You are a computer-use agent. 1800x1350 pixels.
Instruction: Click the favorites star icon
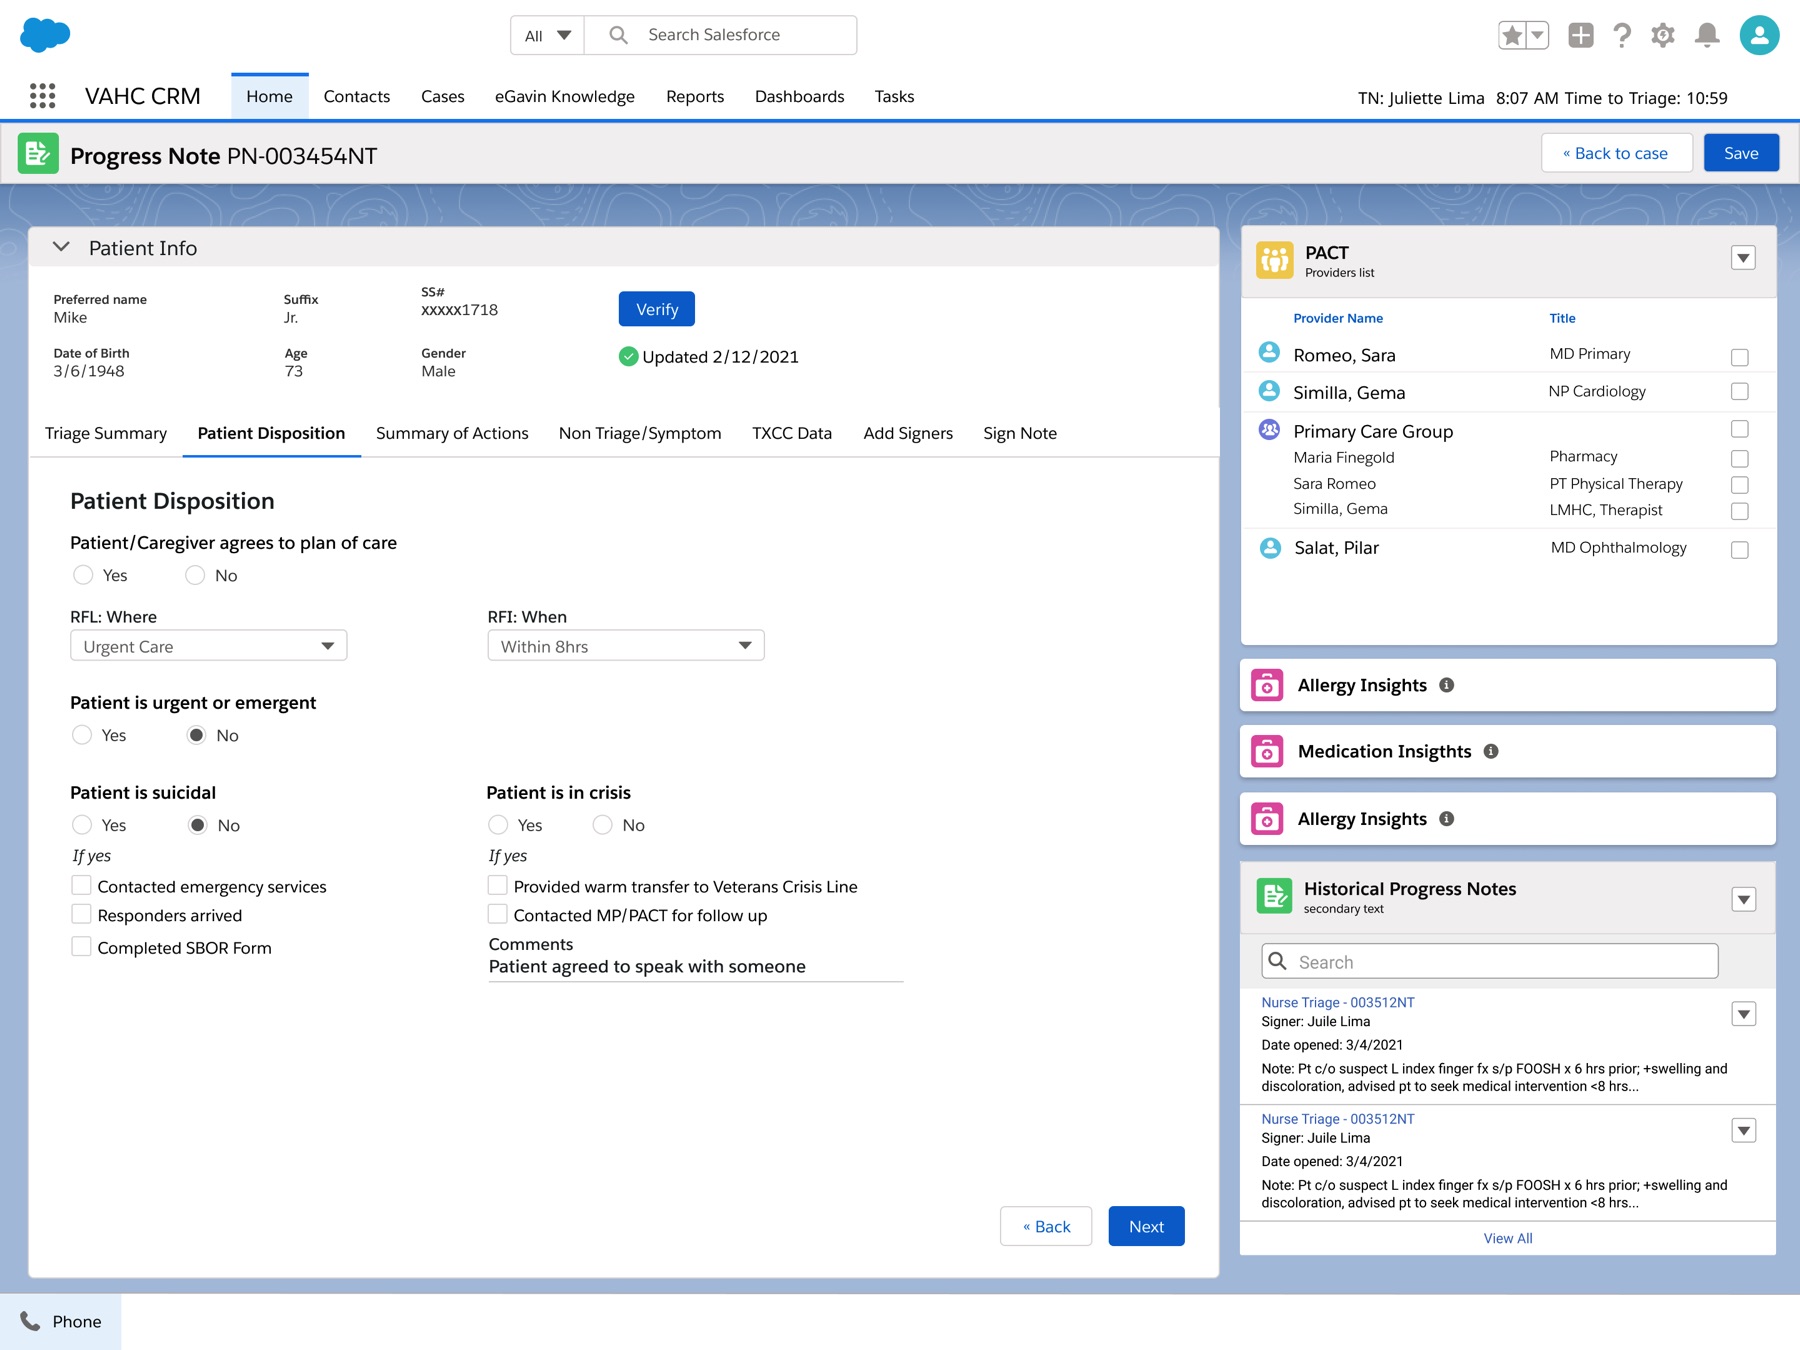[1512, 36]
